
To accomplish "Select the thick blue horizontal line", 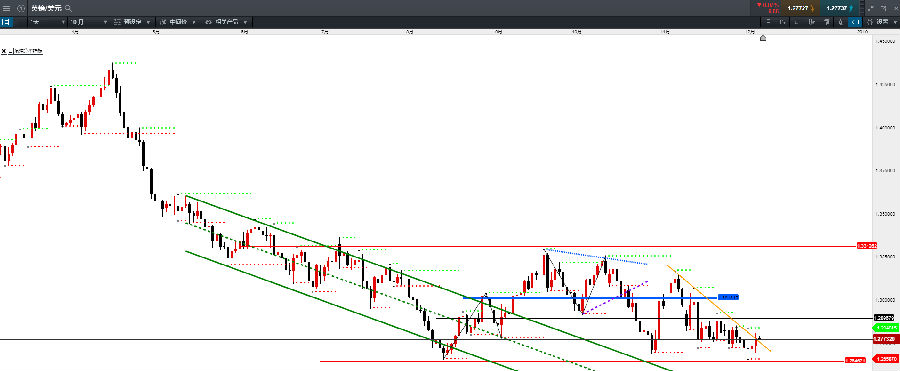I will (x=590, y=297).
